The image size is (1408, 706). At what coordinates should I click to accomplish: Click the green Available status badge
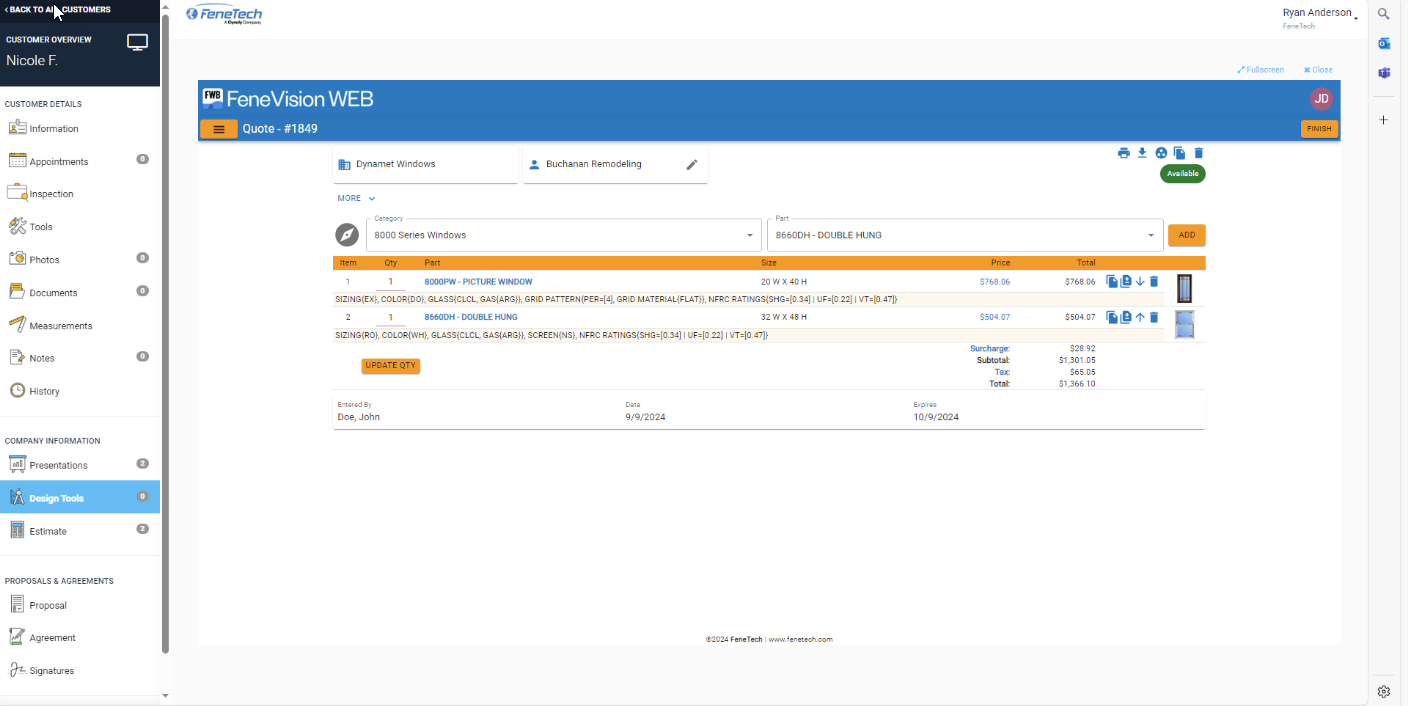click(1182, 173)
